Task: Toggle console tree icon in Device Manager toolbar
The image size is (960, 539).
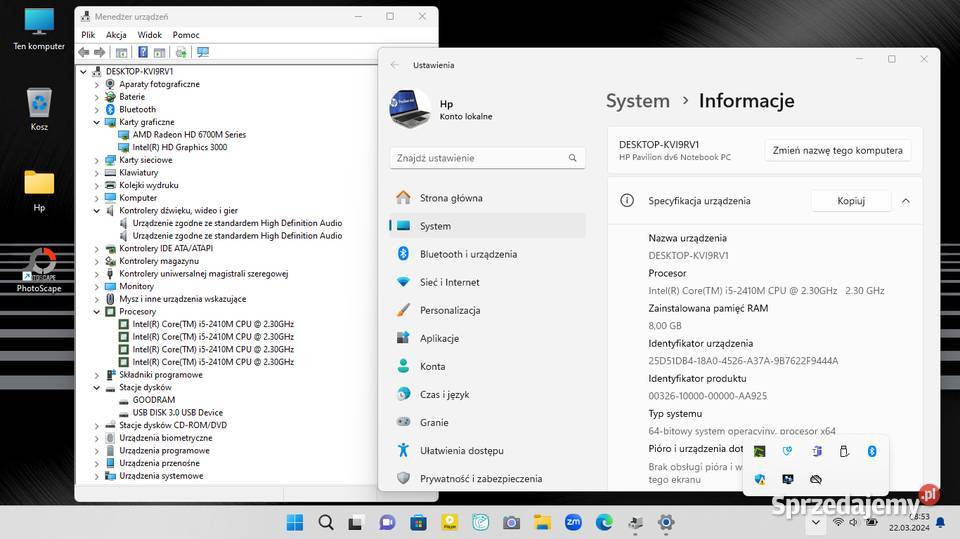Action: point(122,53)
